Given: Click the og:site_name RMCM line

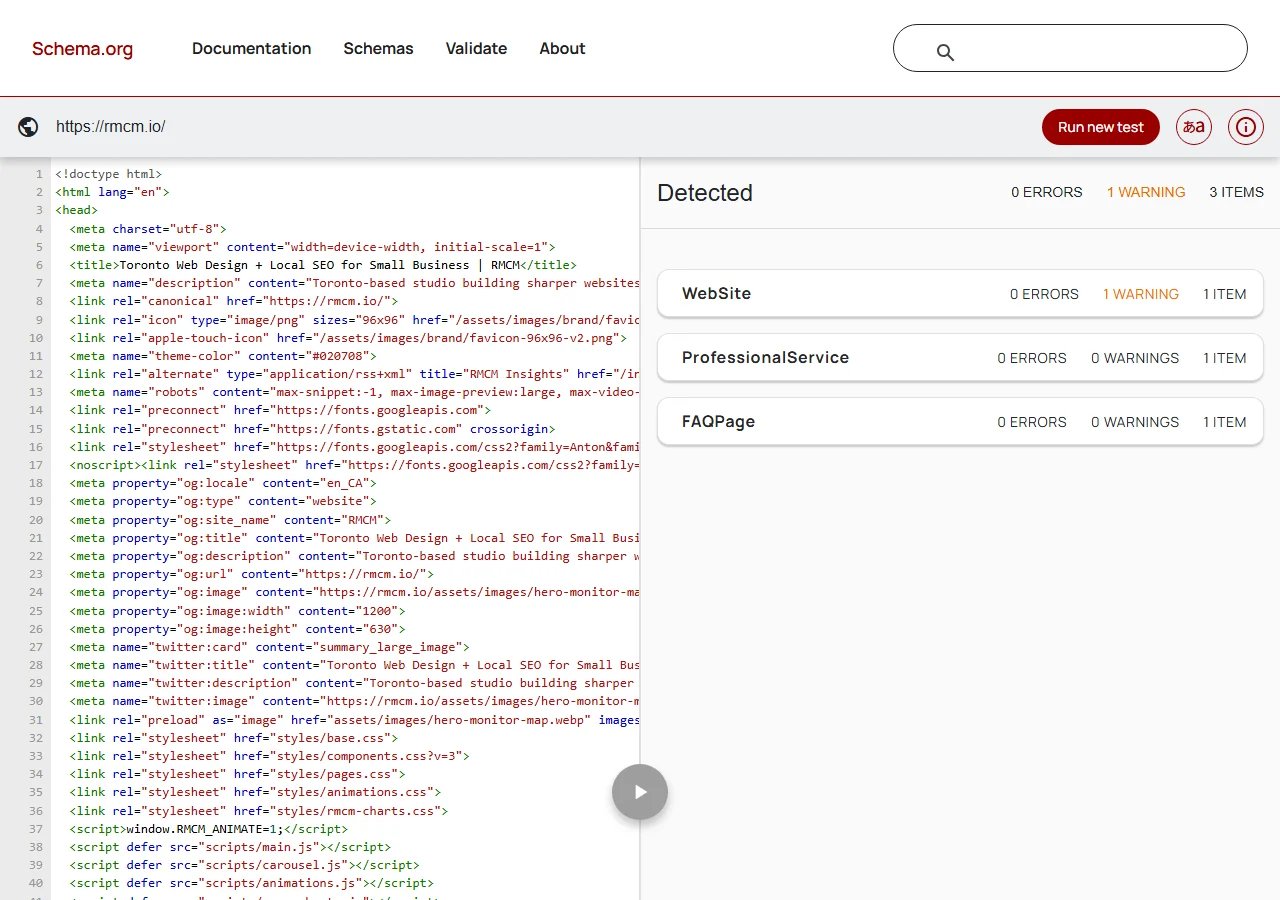Looking at the screenshot, I should coord(230,520).
